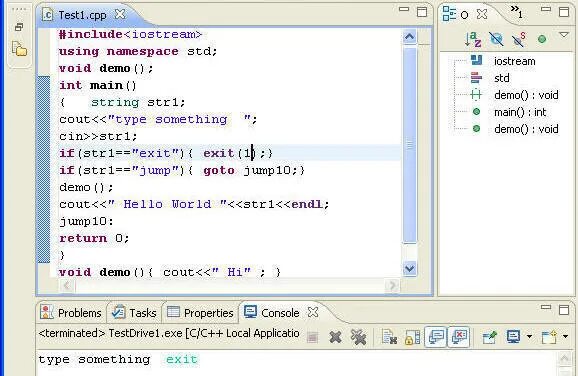
Task: Click editor vertical scrollbar down arrow
Action: coord(410,268)
